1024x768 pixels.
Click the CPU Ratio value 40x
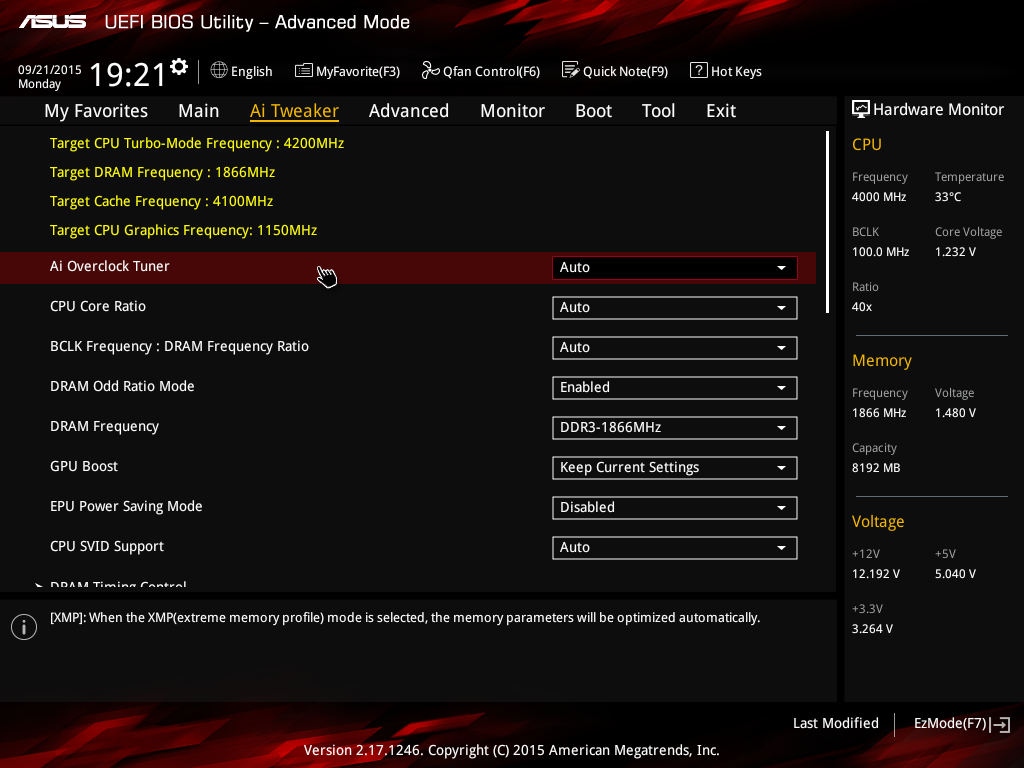[x=862, y=306]
